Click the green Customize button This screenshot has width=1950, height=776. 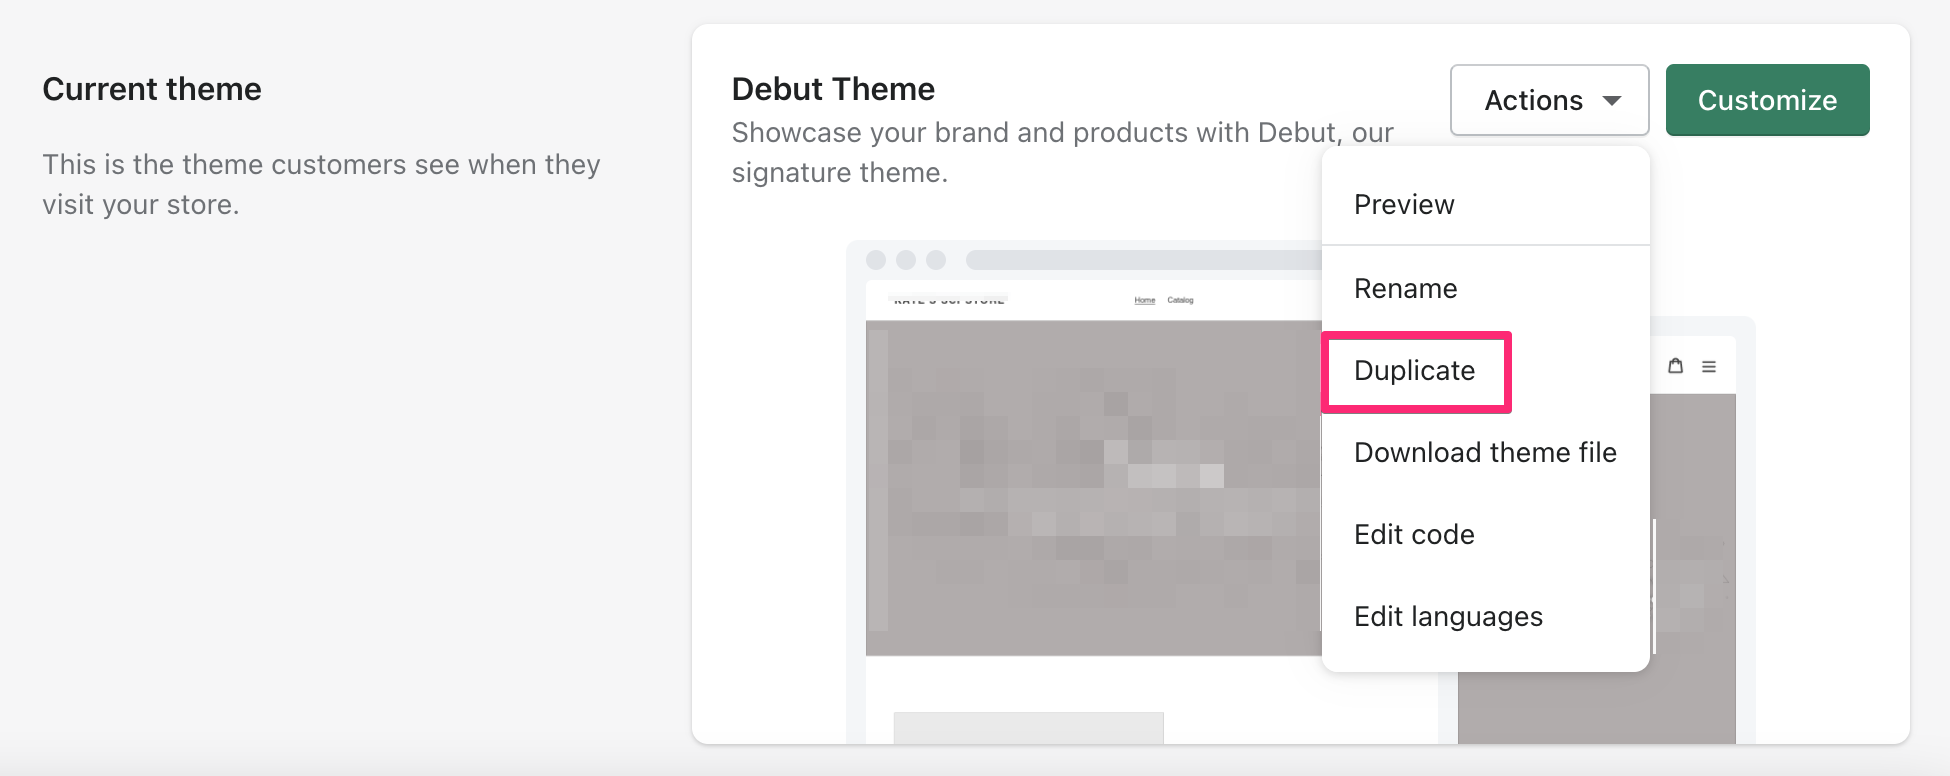point(1767,100)
